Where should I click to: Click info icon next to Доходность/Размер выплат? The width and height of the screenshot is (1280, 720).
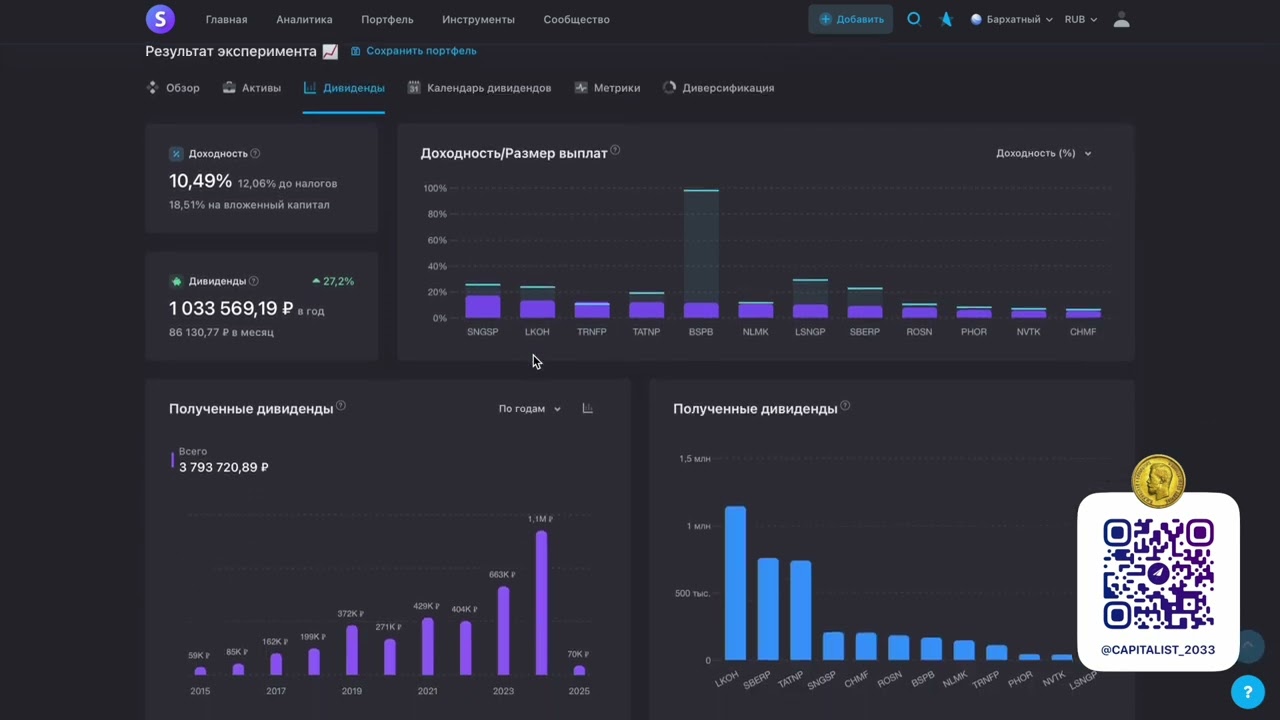coord(615,151)
